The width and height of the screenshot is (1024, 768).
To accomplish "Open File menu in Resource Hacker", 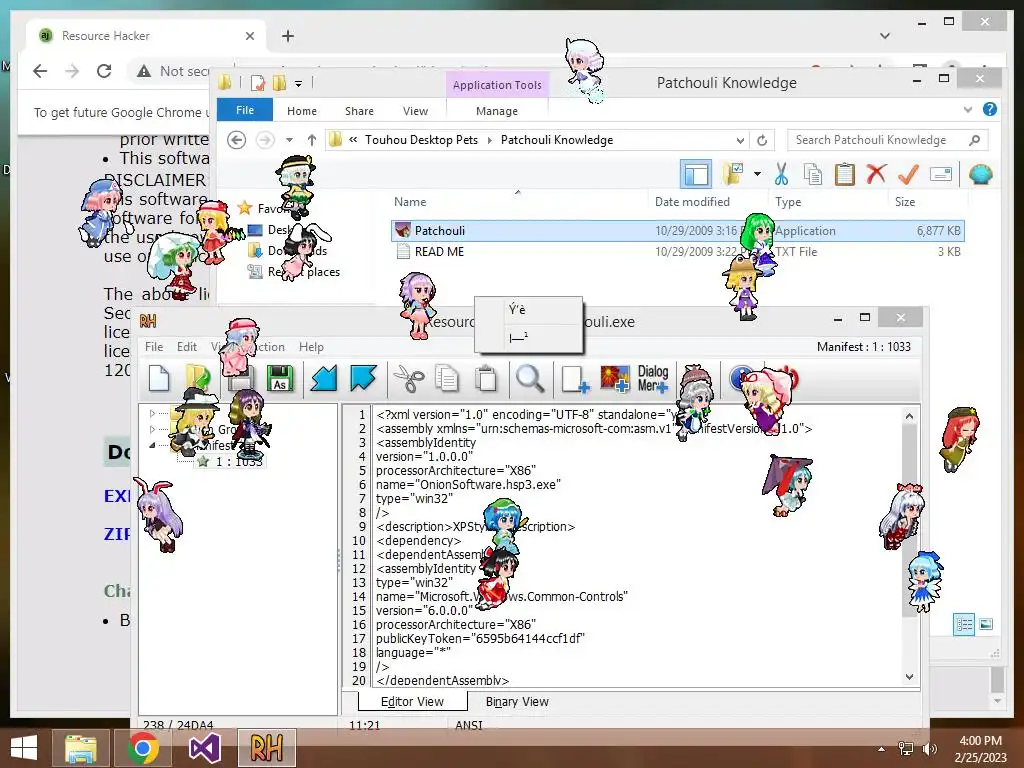I will pyautogui.click(x=154, y=347).
